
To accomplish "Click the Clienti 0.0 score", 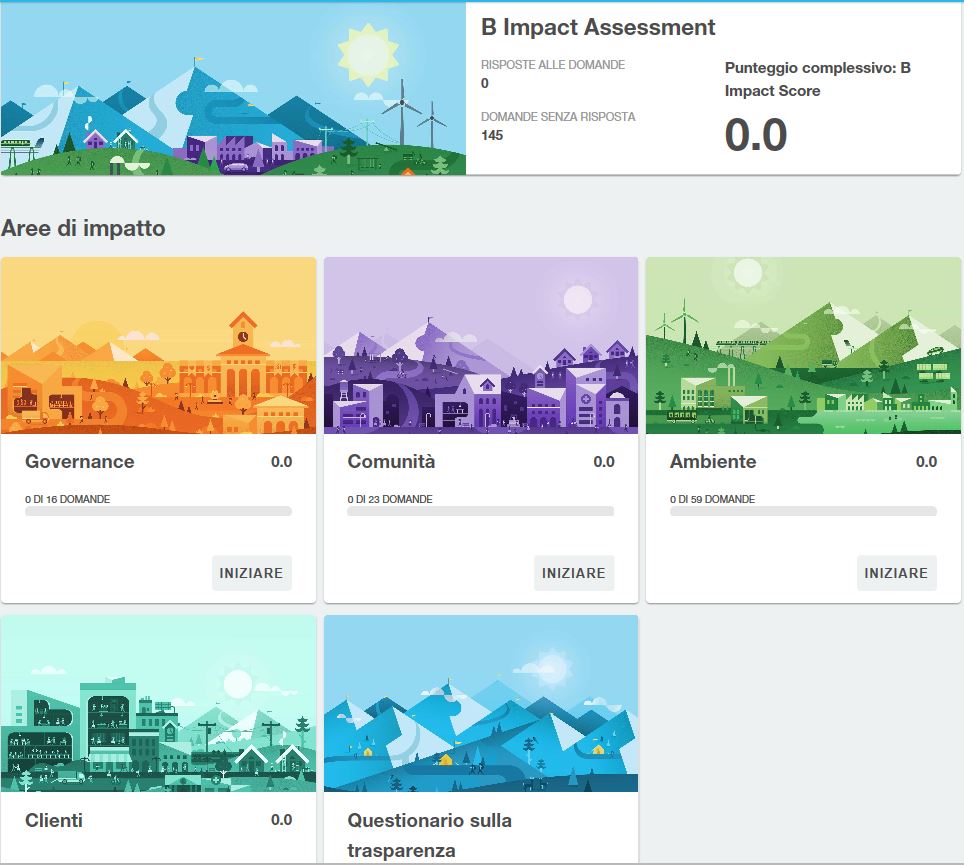I will pyautogui.click(x=282, y=820).
